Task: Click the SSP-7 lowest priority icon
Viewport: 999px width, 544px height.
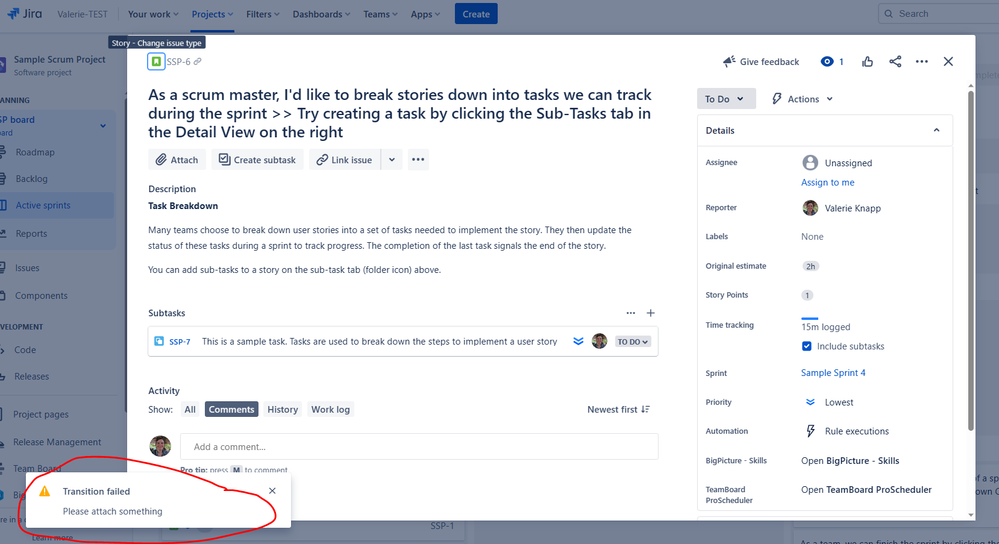Action: click(578, 341)
